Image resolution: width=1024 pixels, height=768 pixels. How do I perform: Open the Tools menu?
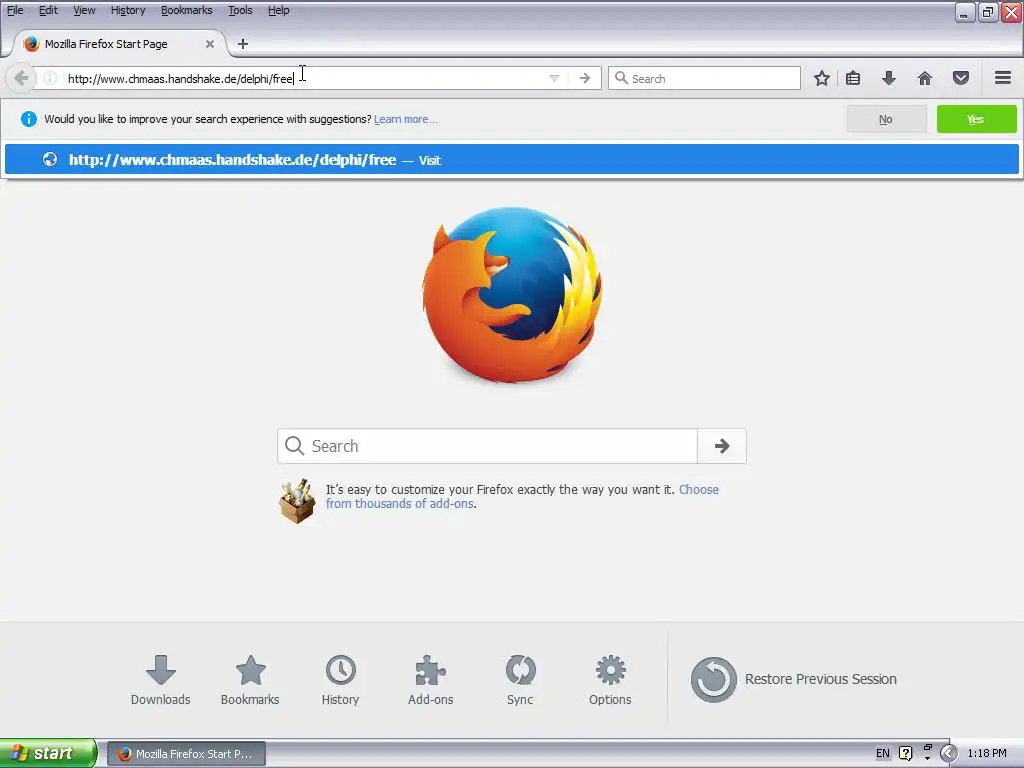tap(240, 10)
